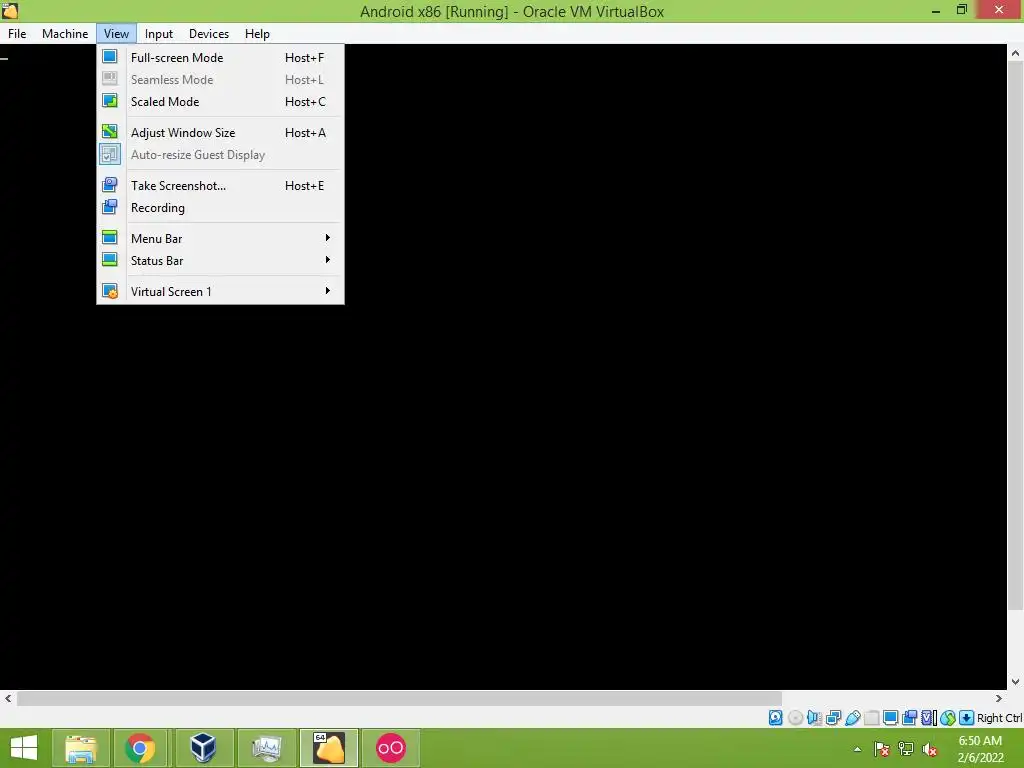
Task: Choose Scaled Mode entry
Action: tap(220, 102)
